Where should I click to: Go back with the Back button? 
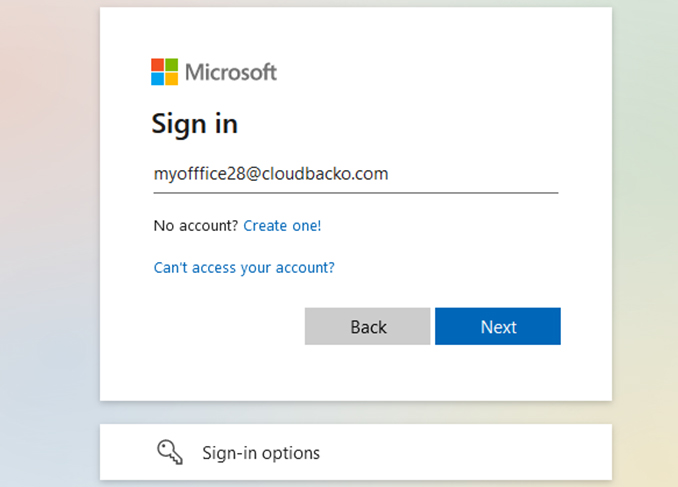[x=368, y=327]
